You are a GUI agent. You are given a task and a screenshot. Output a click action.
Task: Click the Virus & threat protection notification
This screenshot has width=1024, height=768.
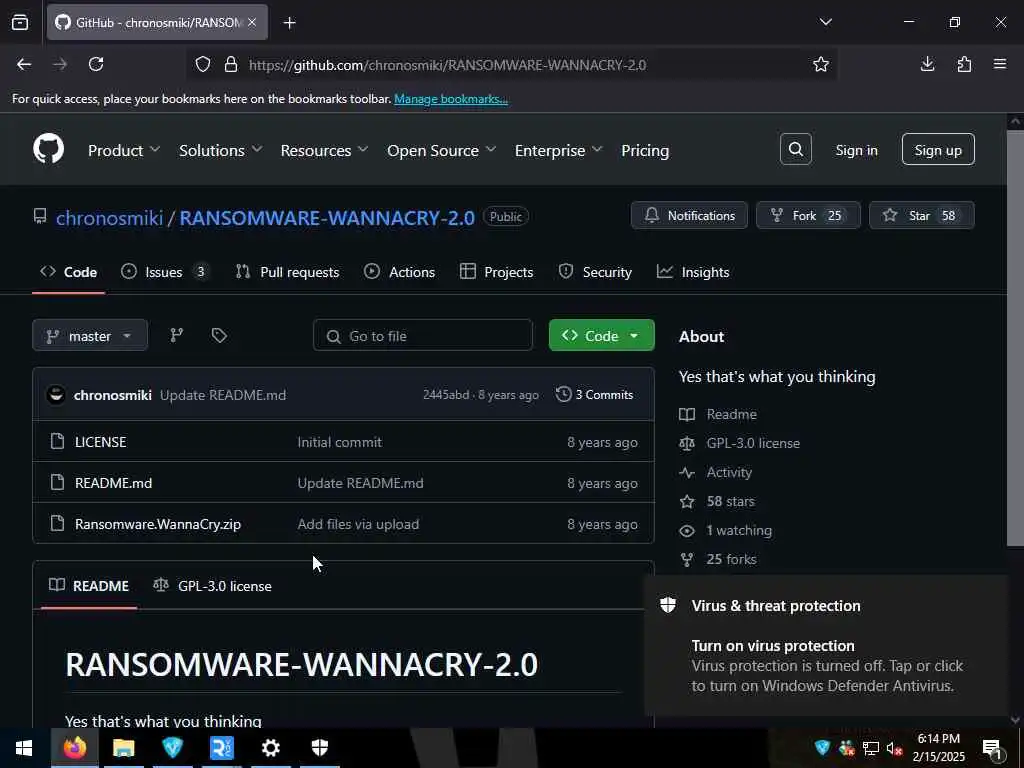pos(825,646)
